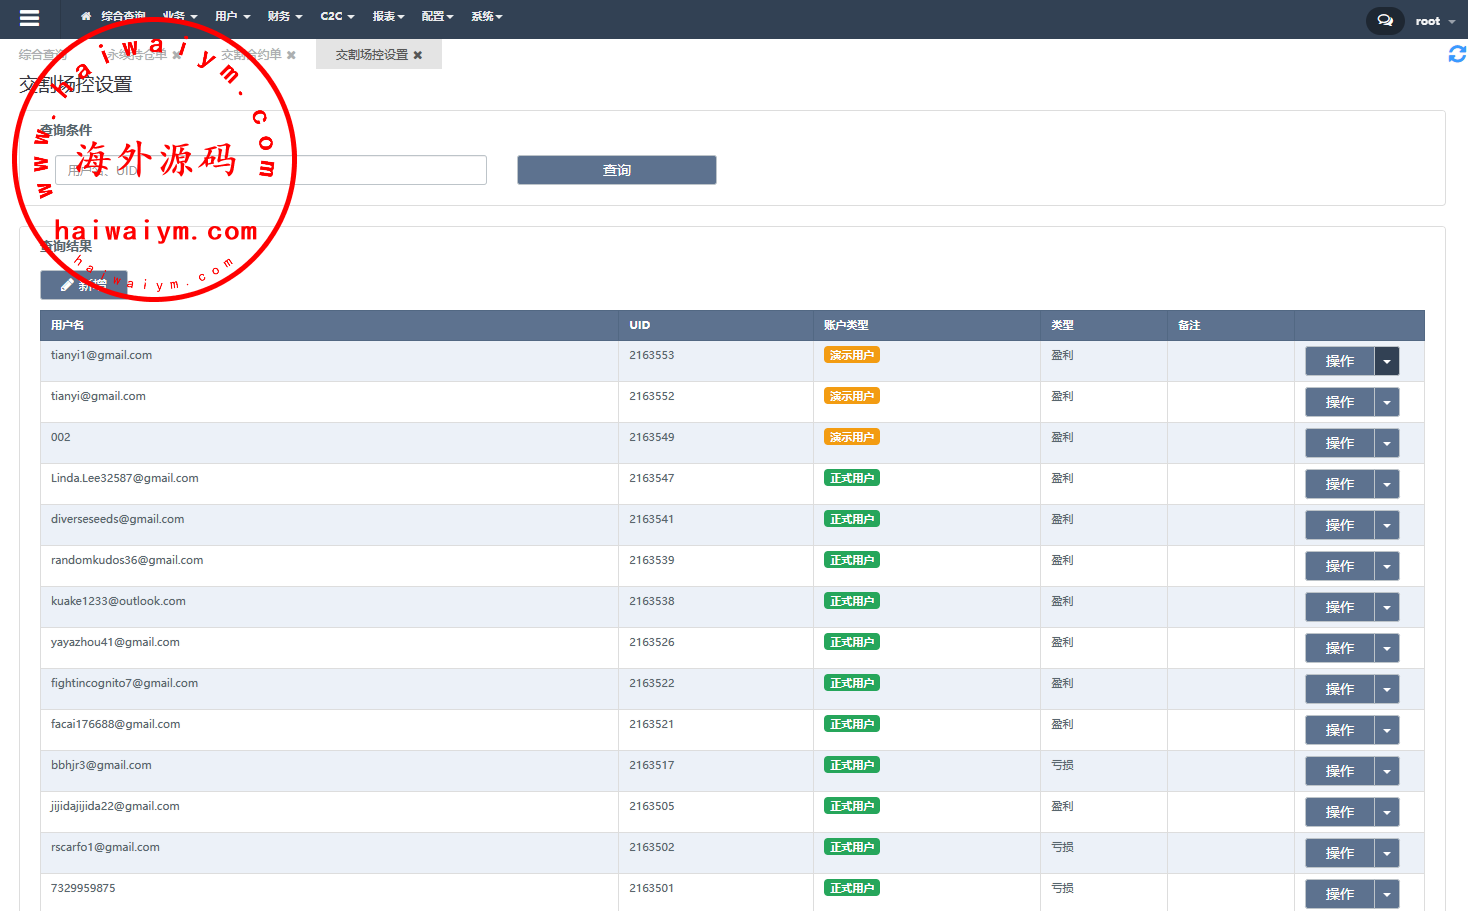The image size is (1468, 911).
Task: Expand action dropdown arrow for tianyi1@gmail.com
Action: (x=1386, y=361)
